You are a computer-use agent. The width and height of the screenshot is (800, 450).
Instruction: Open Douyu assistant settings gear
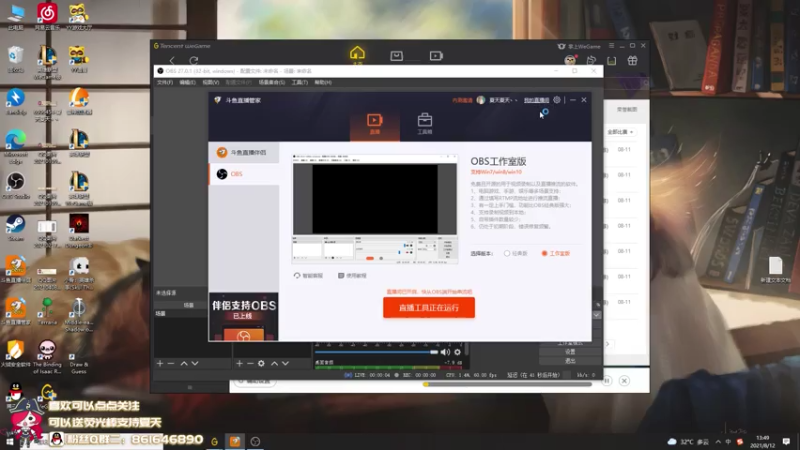pyautogui.click(x=557, y=100)
